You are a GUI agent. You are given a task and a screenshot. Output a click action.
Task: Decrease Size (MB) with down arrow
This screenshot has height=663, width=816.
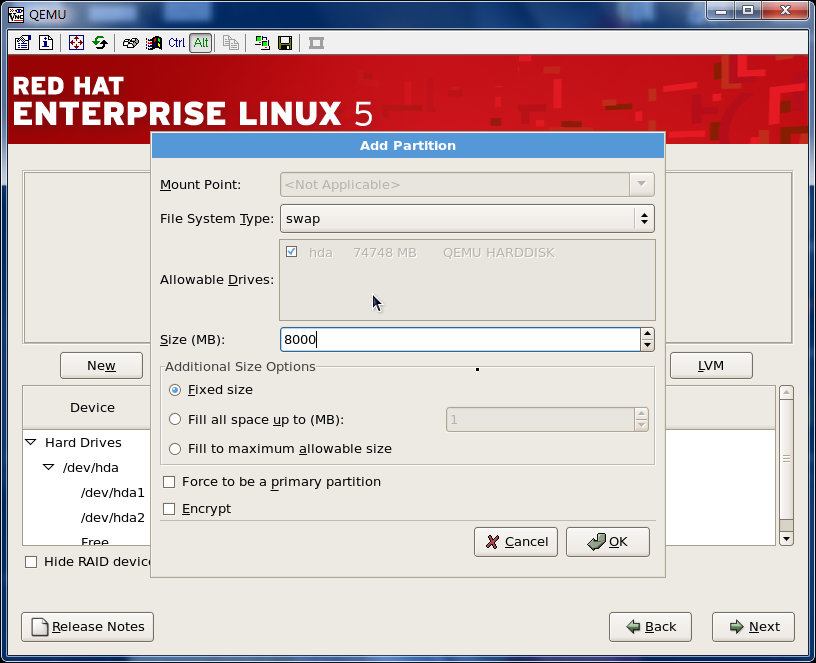point(647,345)
